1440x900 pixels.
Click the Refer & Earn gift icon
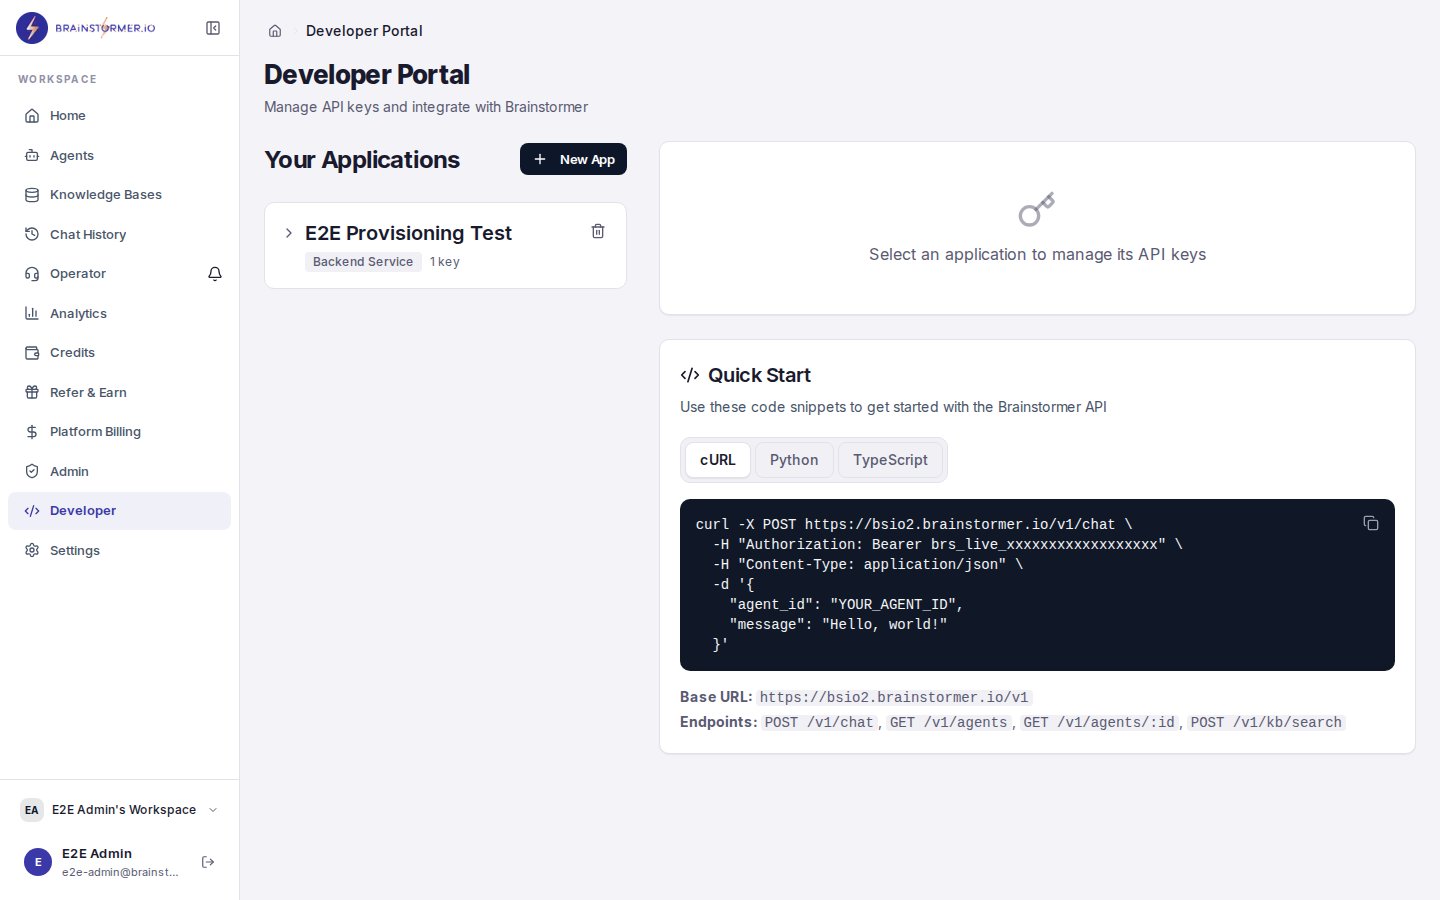coord(32,392)
